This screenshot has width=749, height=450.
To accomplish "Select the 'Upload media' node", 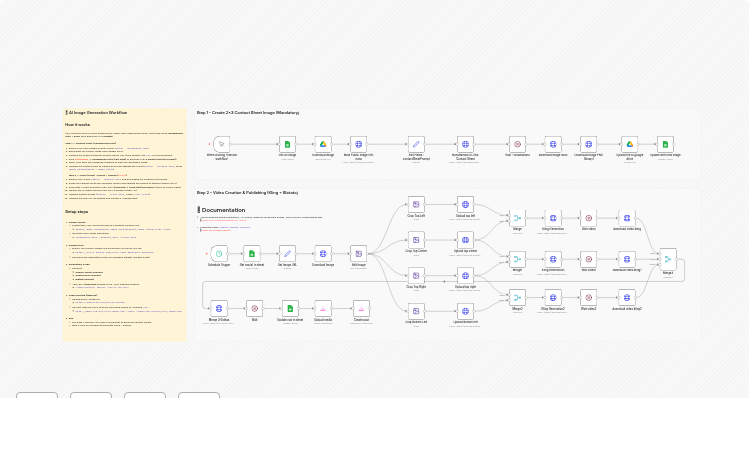I will pyautogui.click(x=323, y=309).
